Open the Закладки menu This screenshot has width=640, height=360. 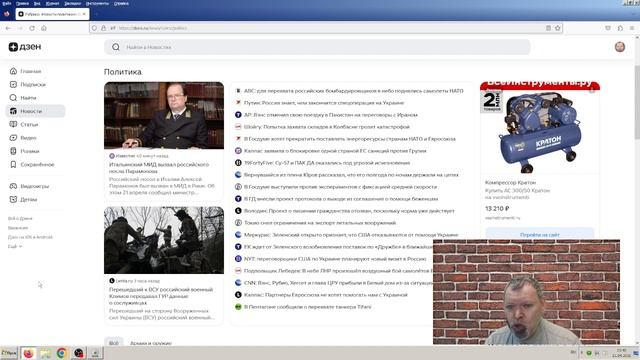pyautogui.click(x=72, y=3)
